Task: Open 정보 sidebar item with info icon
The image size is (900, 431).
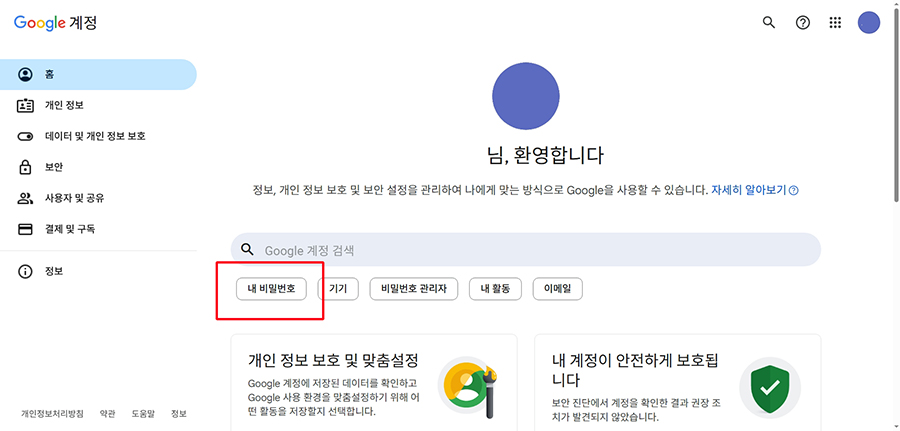Action: pos(98,271)
